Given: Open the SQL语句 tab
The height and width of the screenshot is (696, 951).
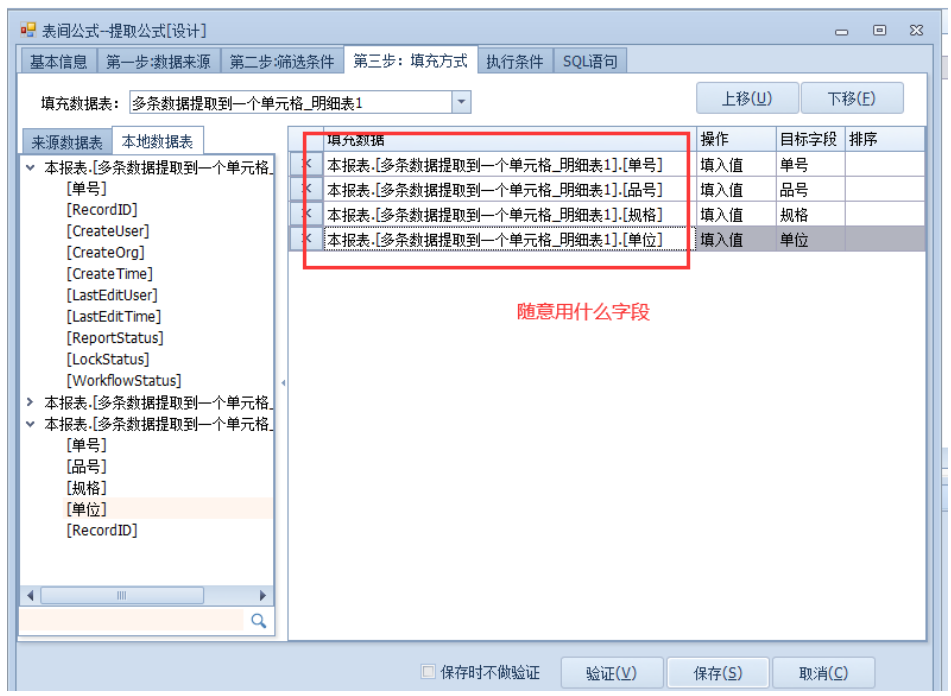Looking at the screenshot, I should (589, 62).
